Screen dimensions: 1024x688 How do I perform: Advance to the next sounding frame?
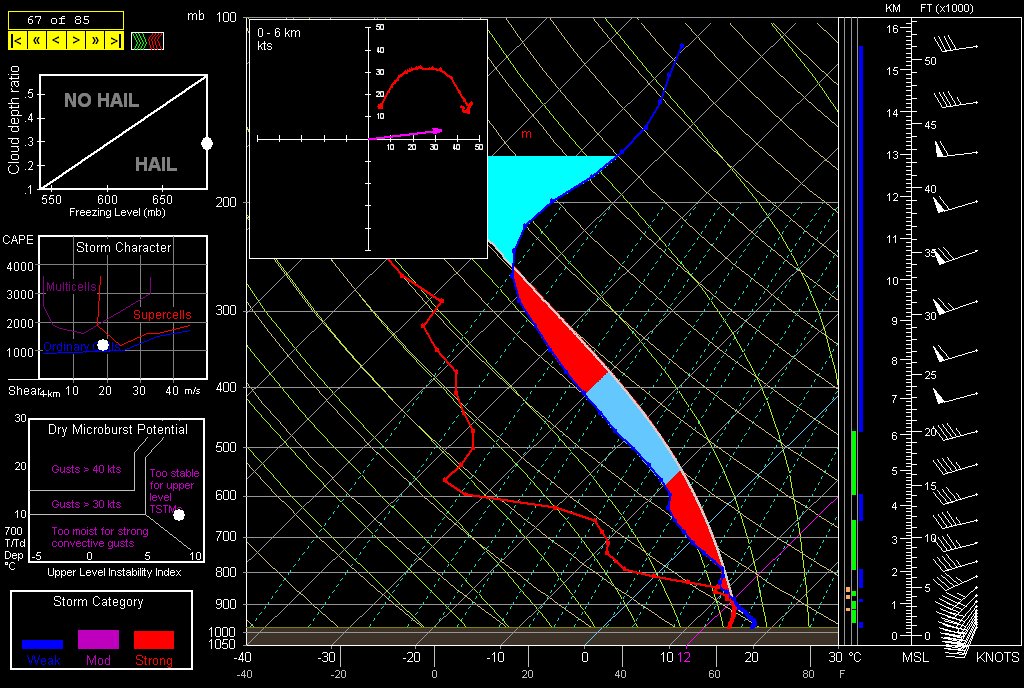click(x=76, y=41)
